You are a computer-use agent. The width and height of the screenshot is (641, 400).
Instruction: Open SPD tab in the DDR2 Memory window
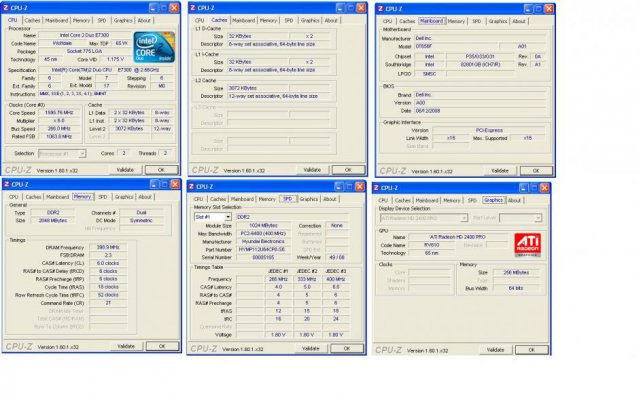coord(103,197)
